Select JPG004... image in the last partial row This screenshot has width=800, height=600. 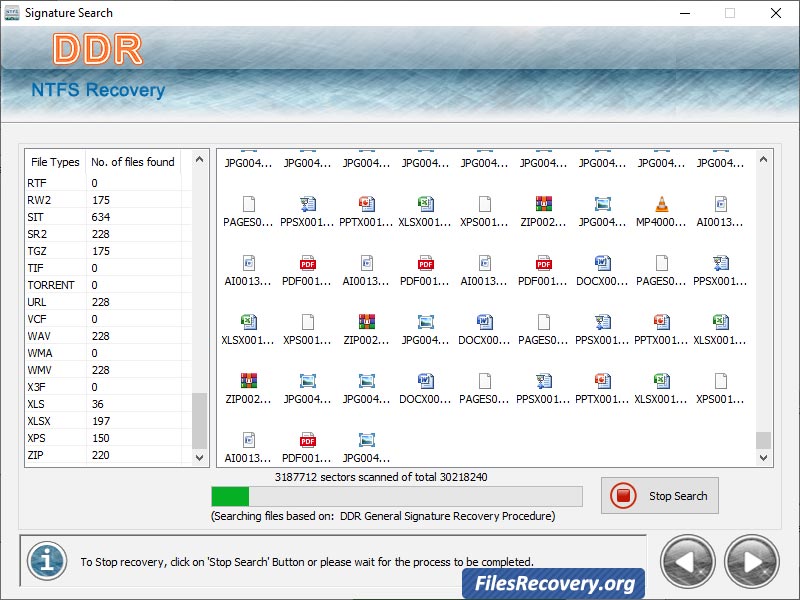coord(366,448)
